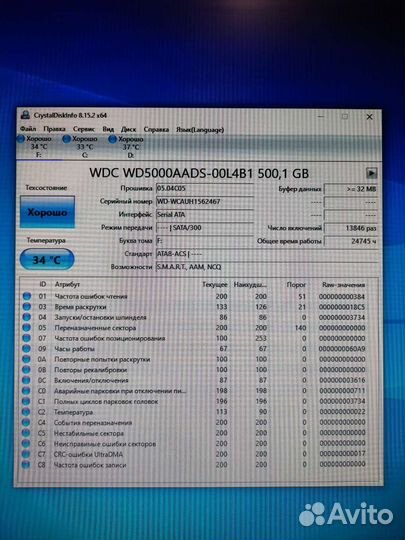Click the Атрибут column header
Image resolution: width=405 pixels, height=540 pixels.
[68, 284]
